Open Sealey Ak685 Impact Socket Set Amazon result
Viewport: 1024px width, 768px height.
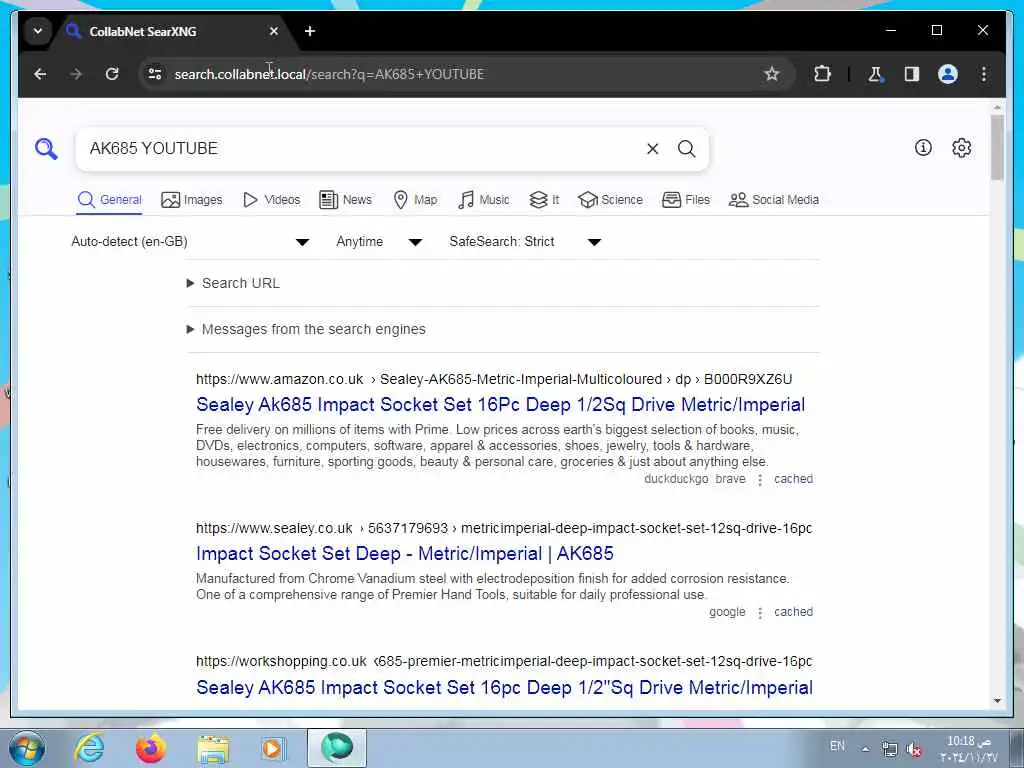(500, 405)
